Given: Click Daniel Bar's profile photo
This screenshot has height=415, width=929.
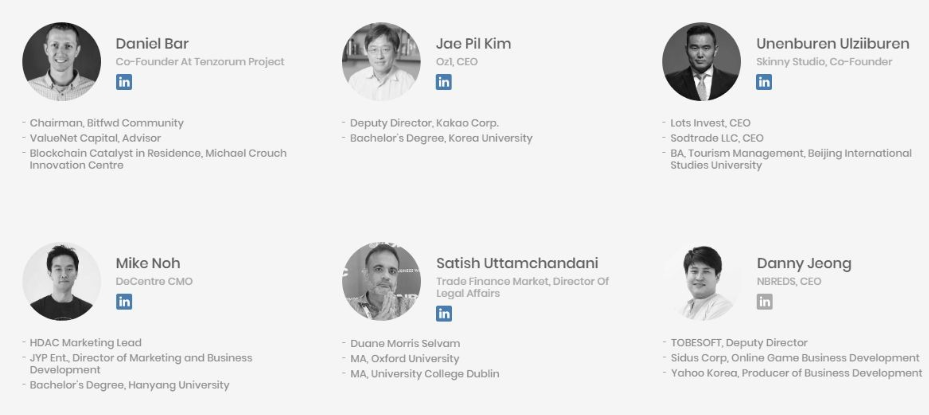Looking at the screenshot, I should 62,62.
